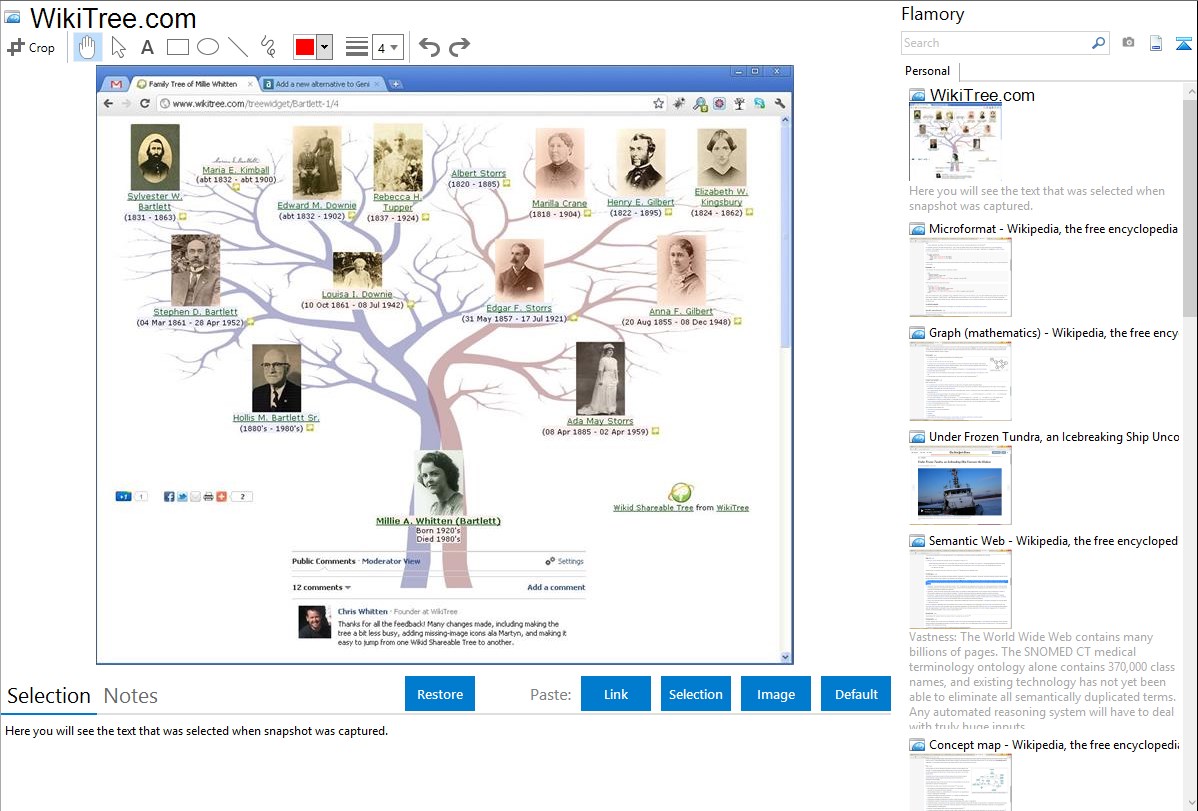Viewport: 1198px width, 811px height.
Task: Open the color picker dropdown arrow
Action: (324, 47)
